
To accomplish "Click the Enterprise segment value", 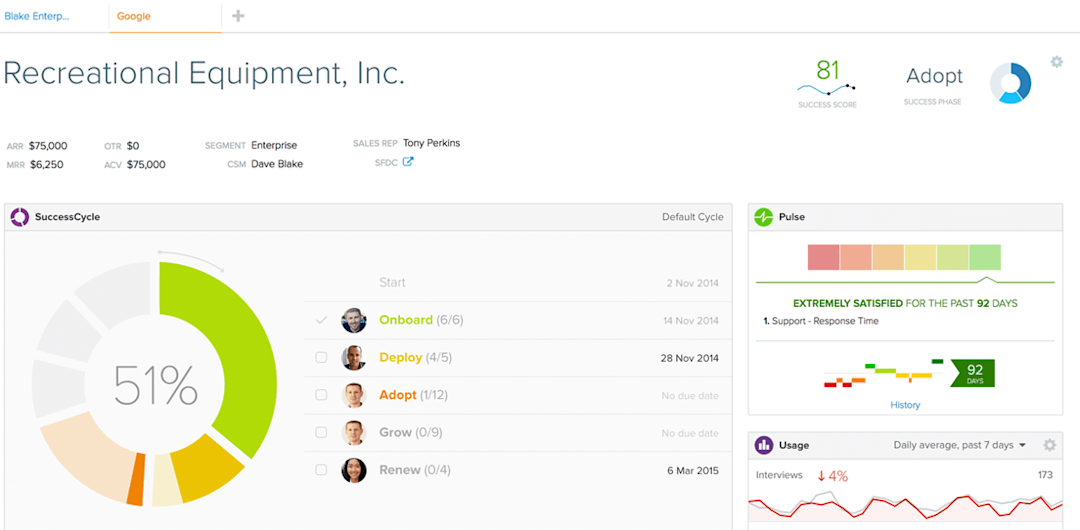I will click(274, 145).
